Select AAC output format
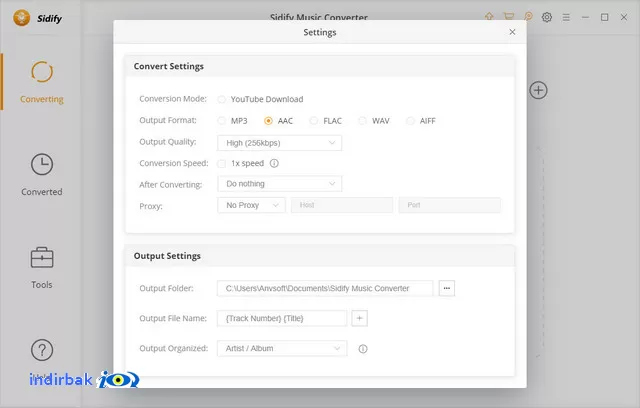Image resolution: width=640 pixels, height=408 pixels. coord(268,121)
